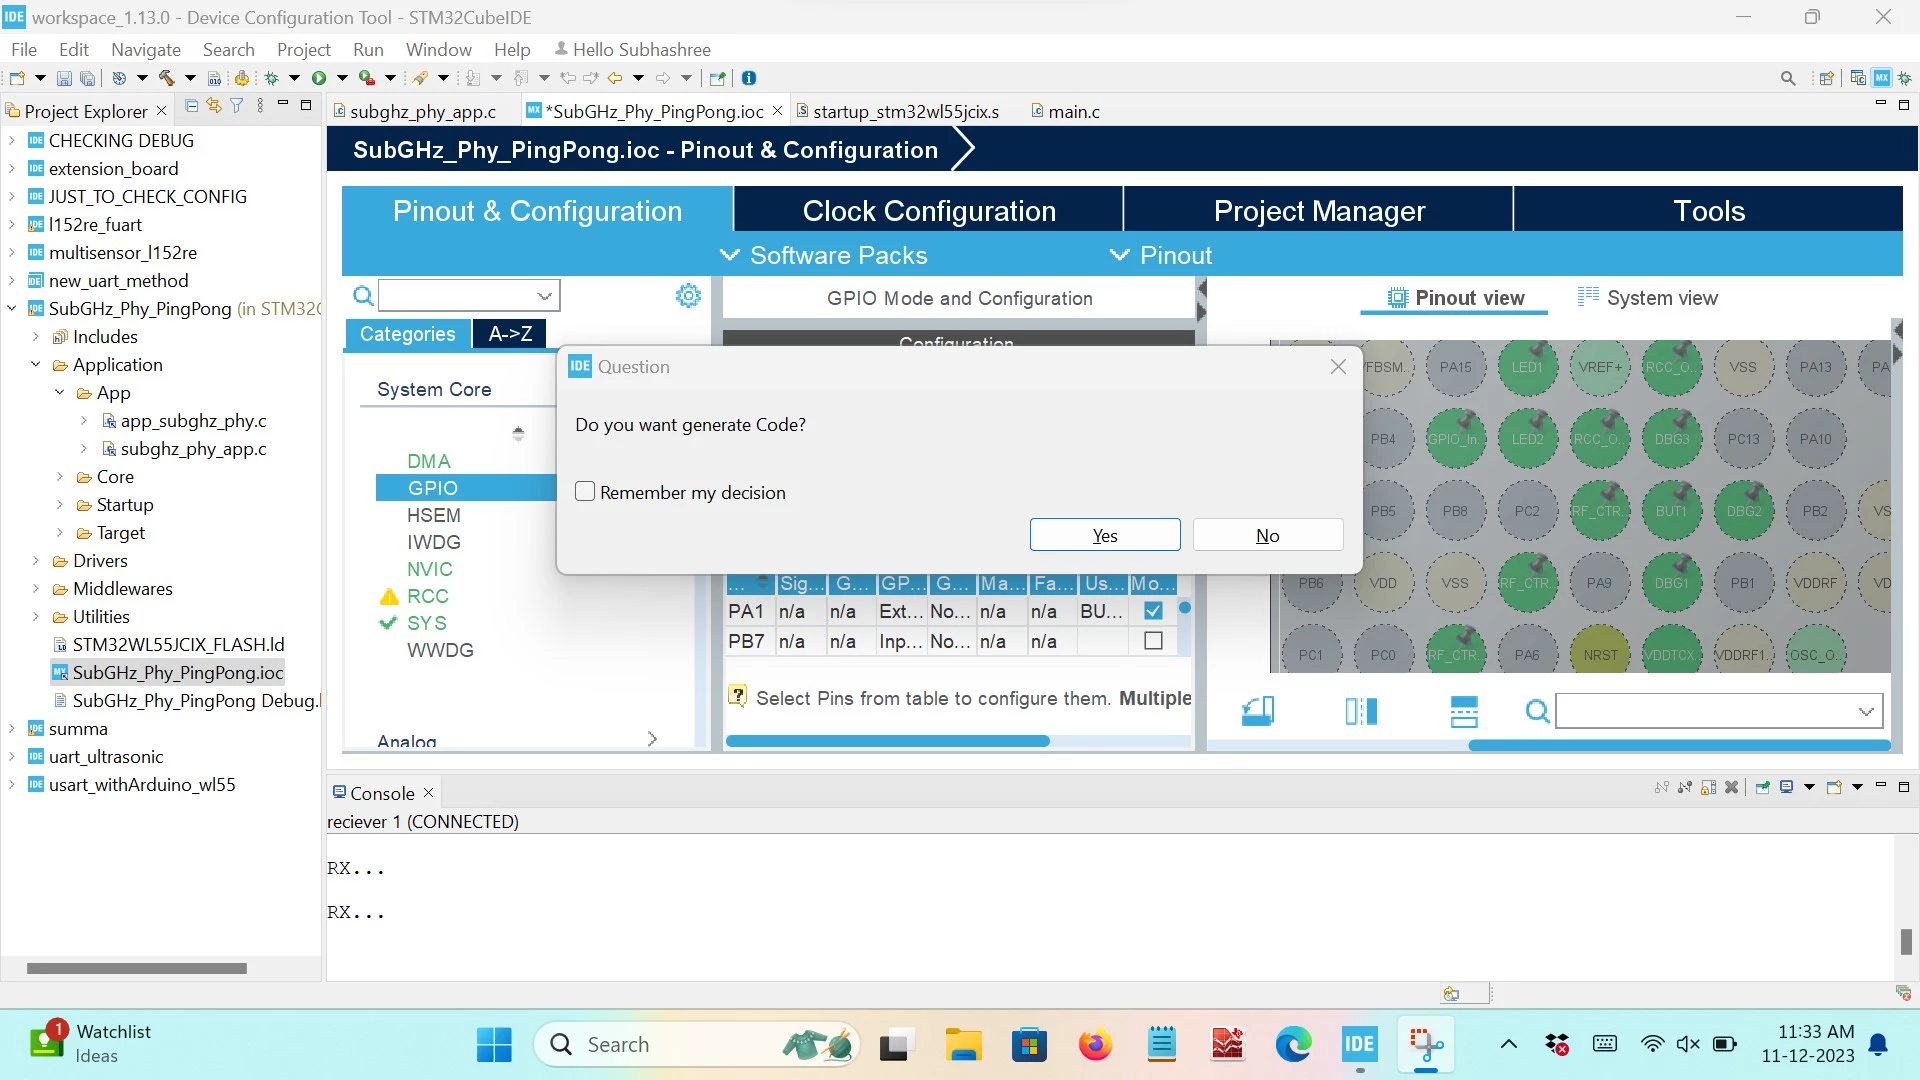The width and height of the screenshot is (1920, 1080).
Task: Switch to the main.c editor tab
Action: point(1066,111)
